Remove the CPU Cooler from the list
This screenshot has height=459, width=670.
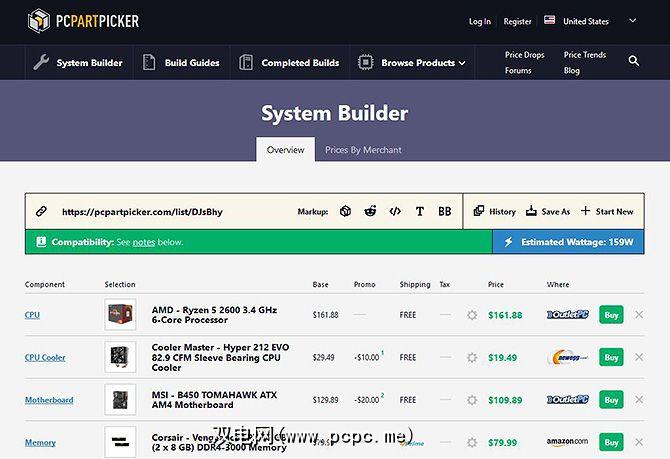639,357
